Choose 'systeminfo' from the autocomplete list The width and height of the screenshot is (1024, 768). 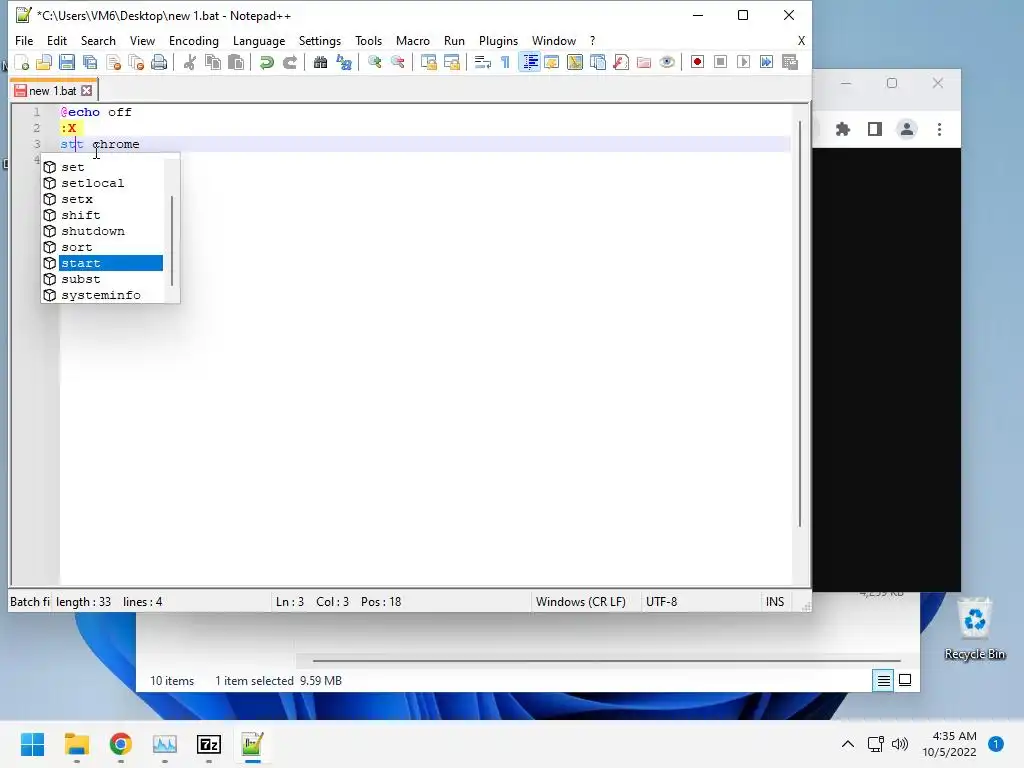(x=103, y=295)
